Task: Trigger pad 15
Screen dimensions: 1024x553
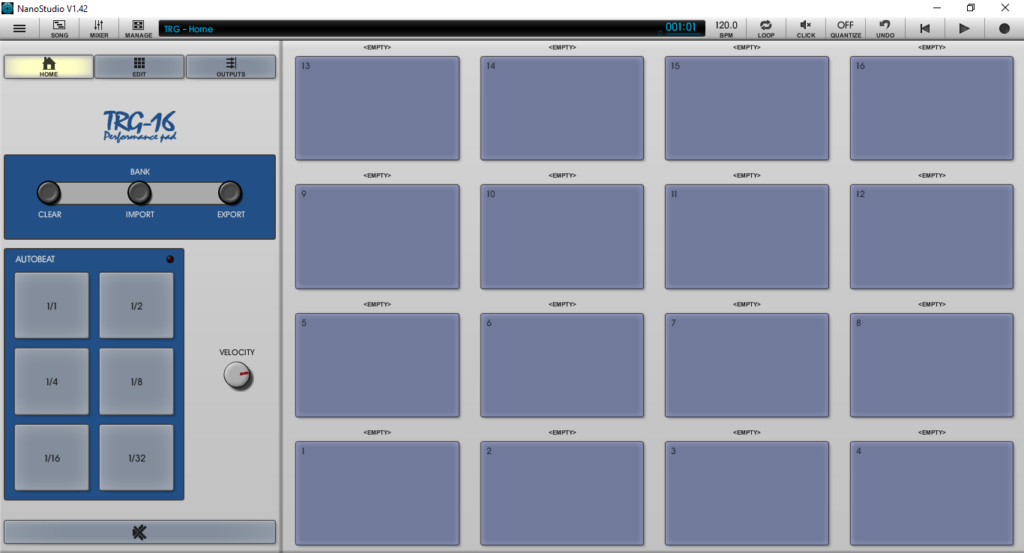Action: pyautogui.click(x=747, y=108)
